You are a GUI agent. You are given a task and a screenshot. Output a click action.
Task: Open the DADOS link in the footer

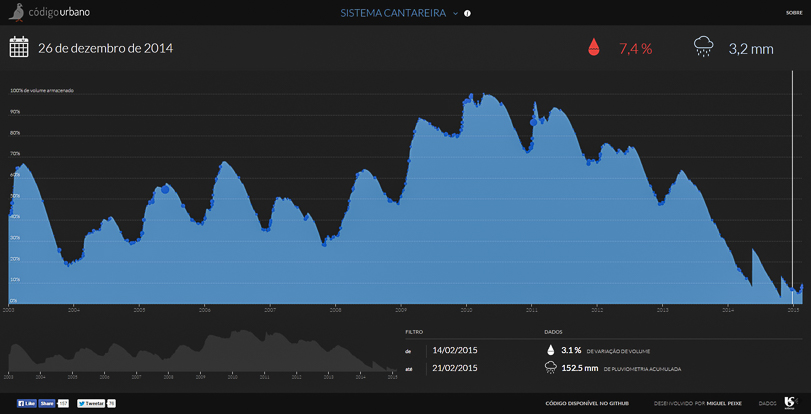(767, 403)
